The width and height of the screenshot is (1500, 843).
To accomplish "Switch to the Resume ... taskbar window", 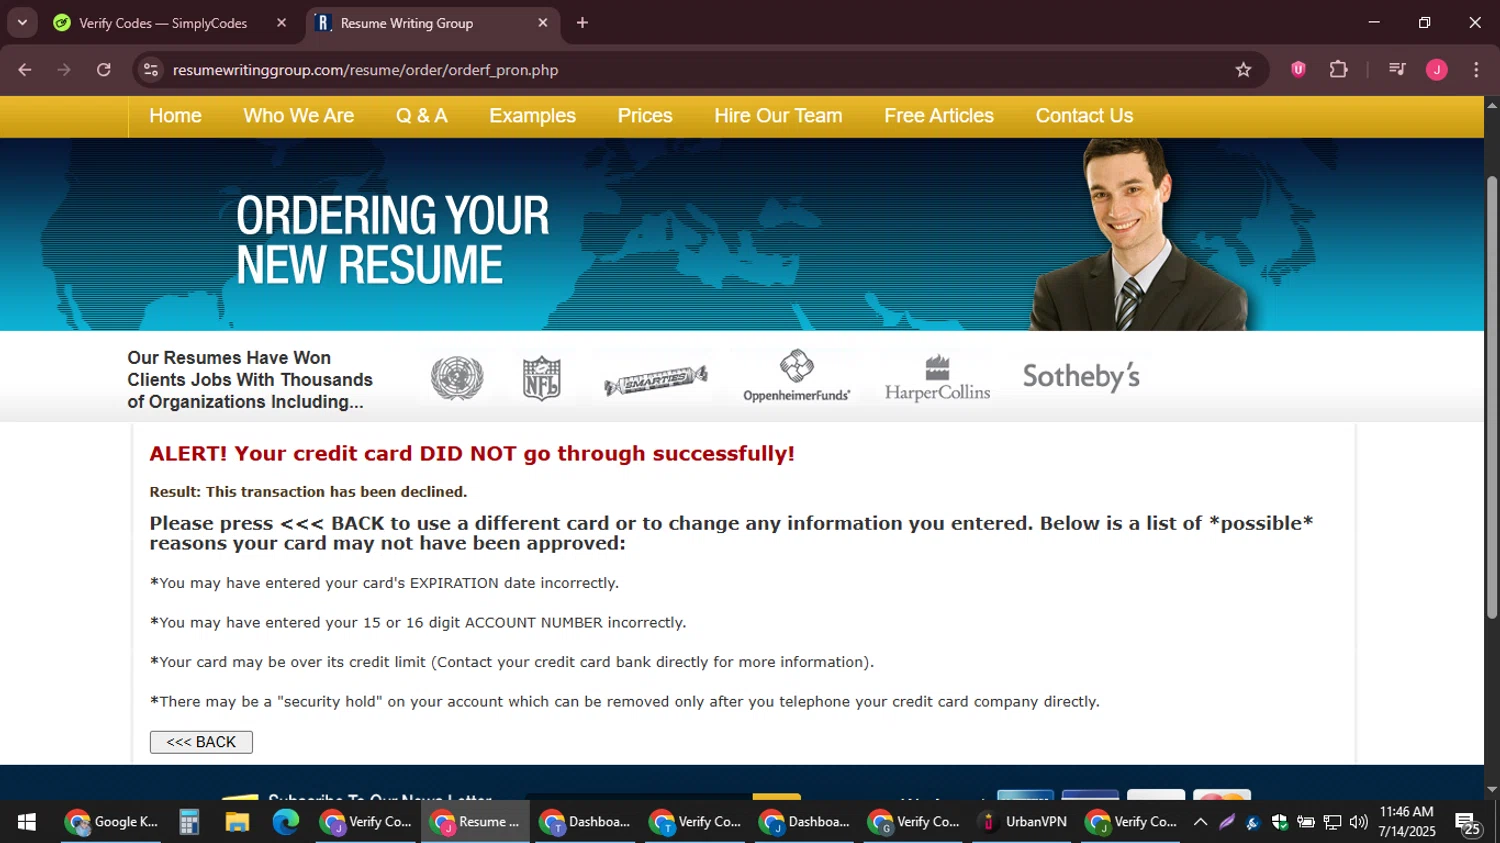I will pyautogui.click(x=476, y=822).
